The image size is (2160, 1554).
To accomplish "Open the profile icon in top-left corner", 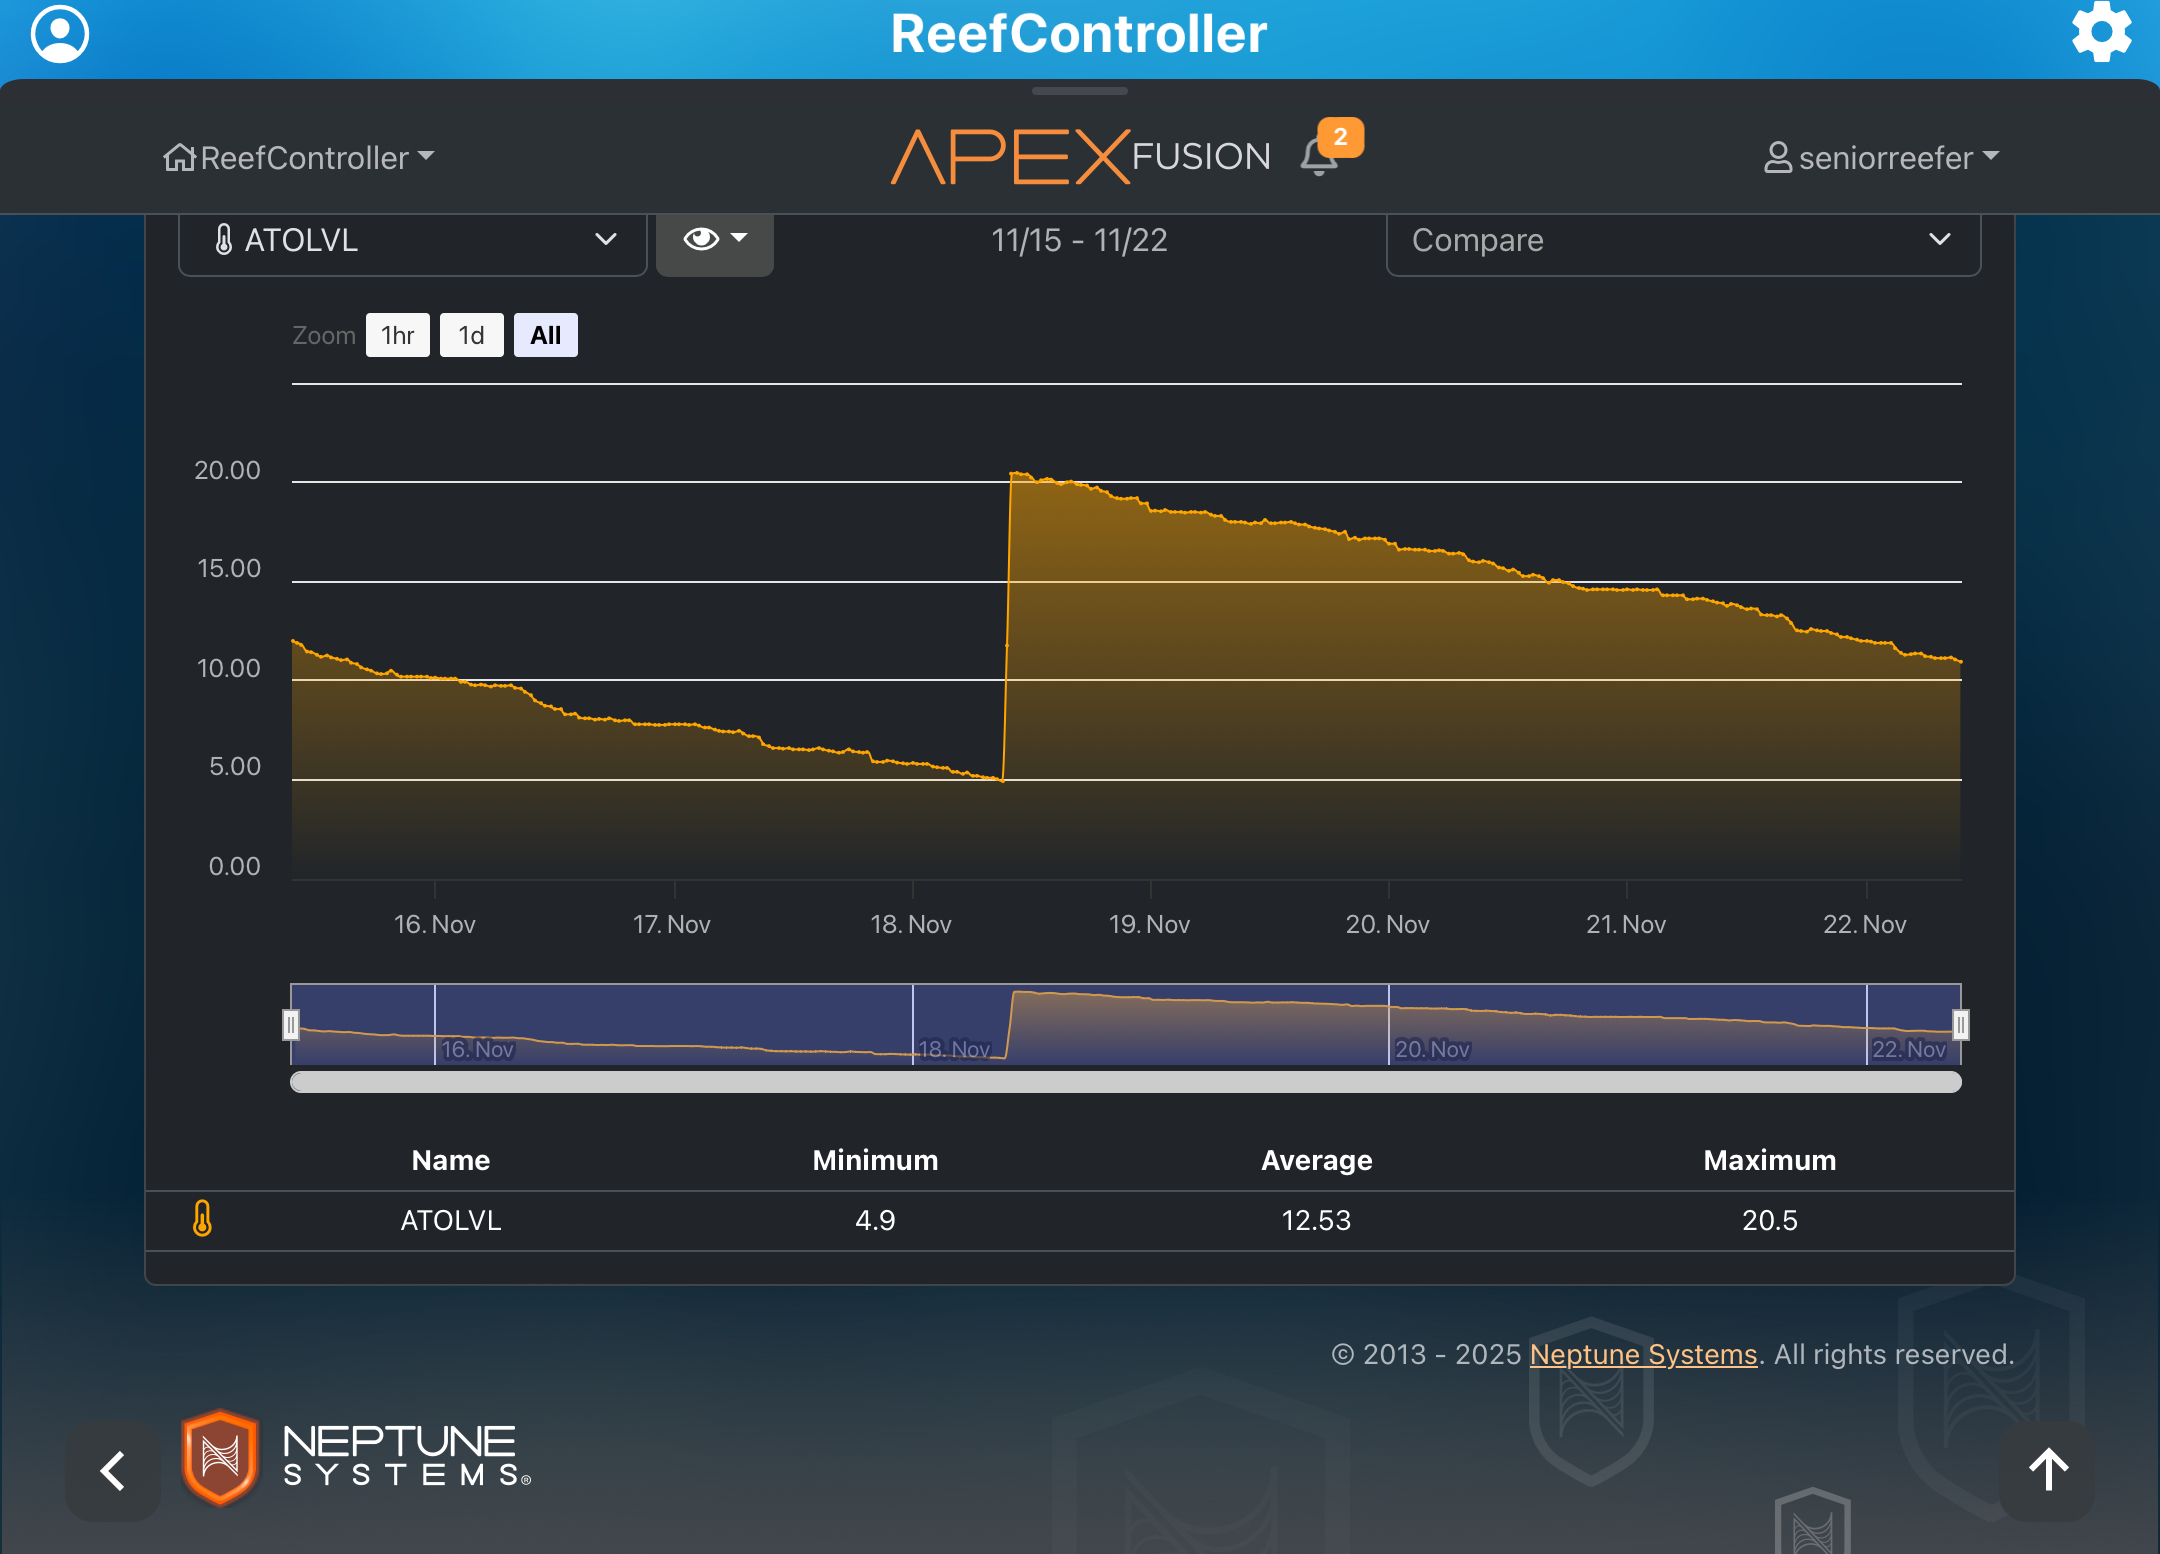I will [x=60, y=34].
